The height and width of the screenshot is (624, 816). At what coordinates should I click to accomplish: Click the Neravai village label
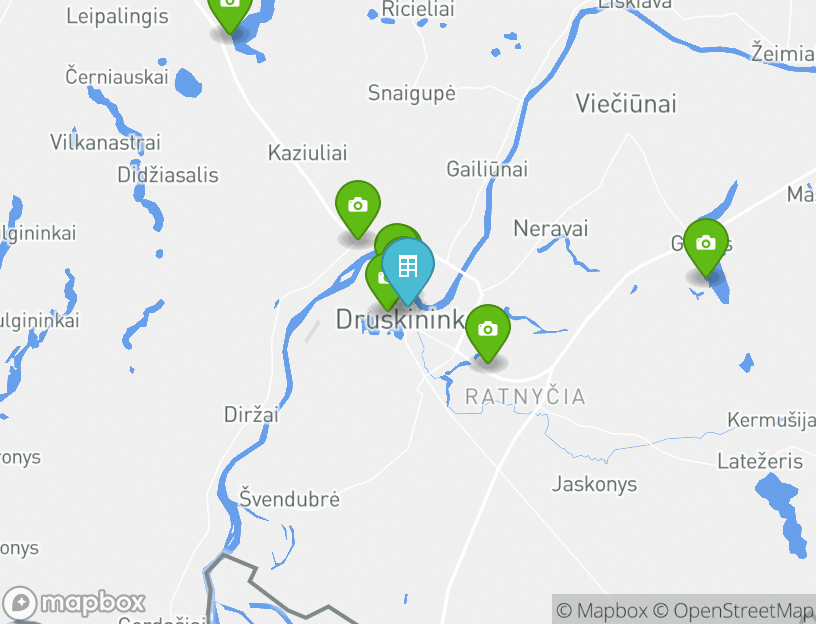[551, 228]
